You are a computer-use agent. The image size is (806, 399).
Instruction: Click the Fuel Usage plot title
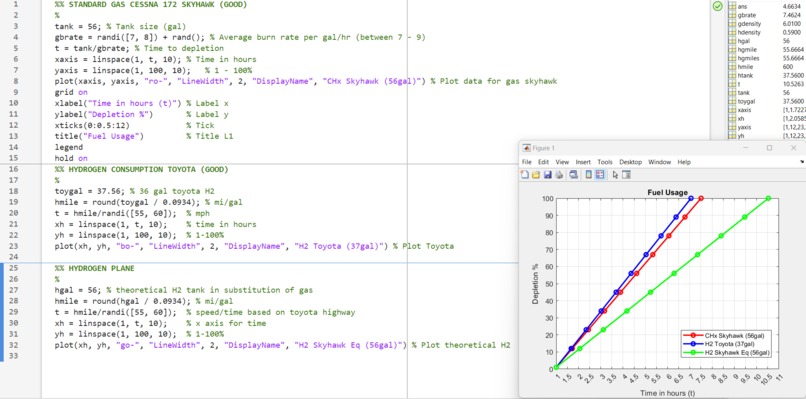[x=667, y=192]
